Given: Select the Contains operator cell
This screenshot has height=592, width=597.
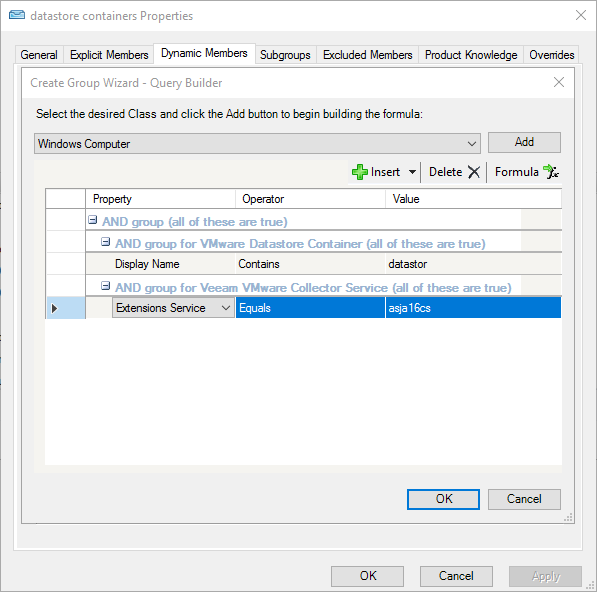Looking at the screenshot, I should click(x=310, y=264).
